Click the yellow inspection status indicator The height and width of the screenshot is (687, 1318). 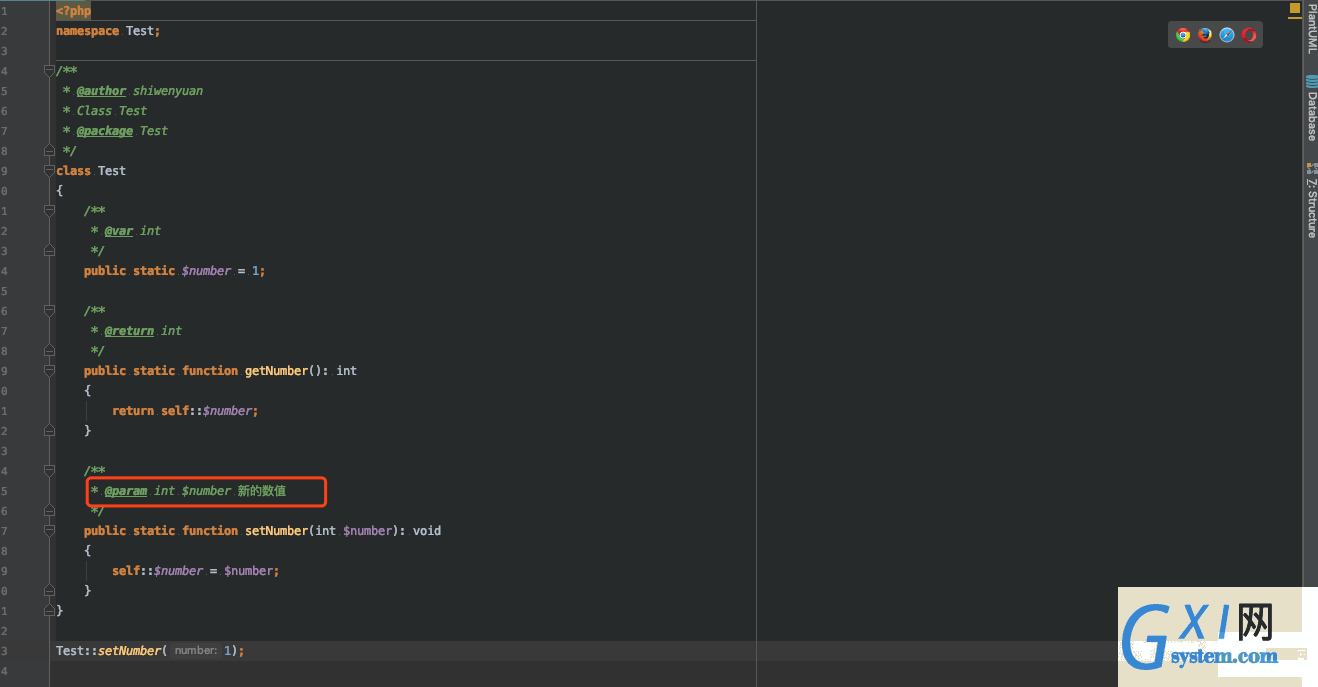tap(1295, 9)
